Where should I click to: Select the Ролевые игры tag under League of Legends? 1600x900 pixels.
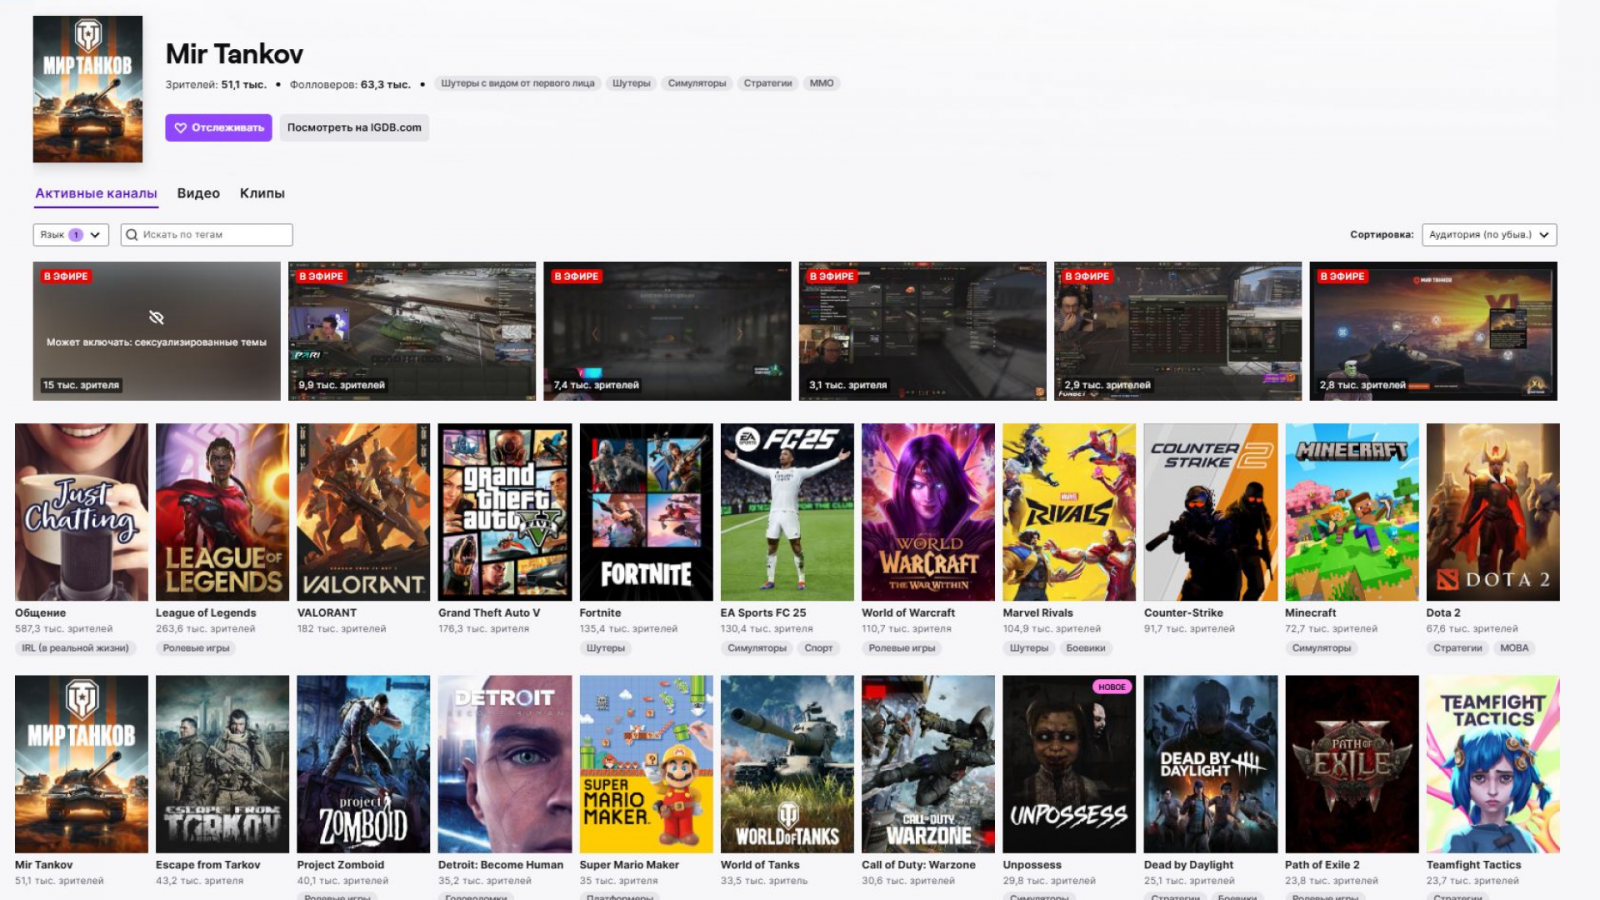(x=196, y=648)
